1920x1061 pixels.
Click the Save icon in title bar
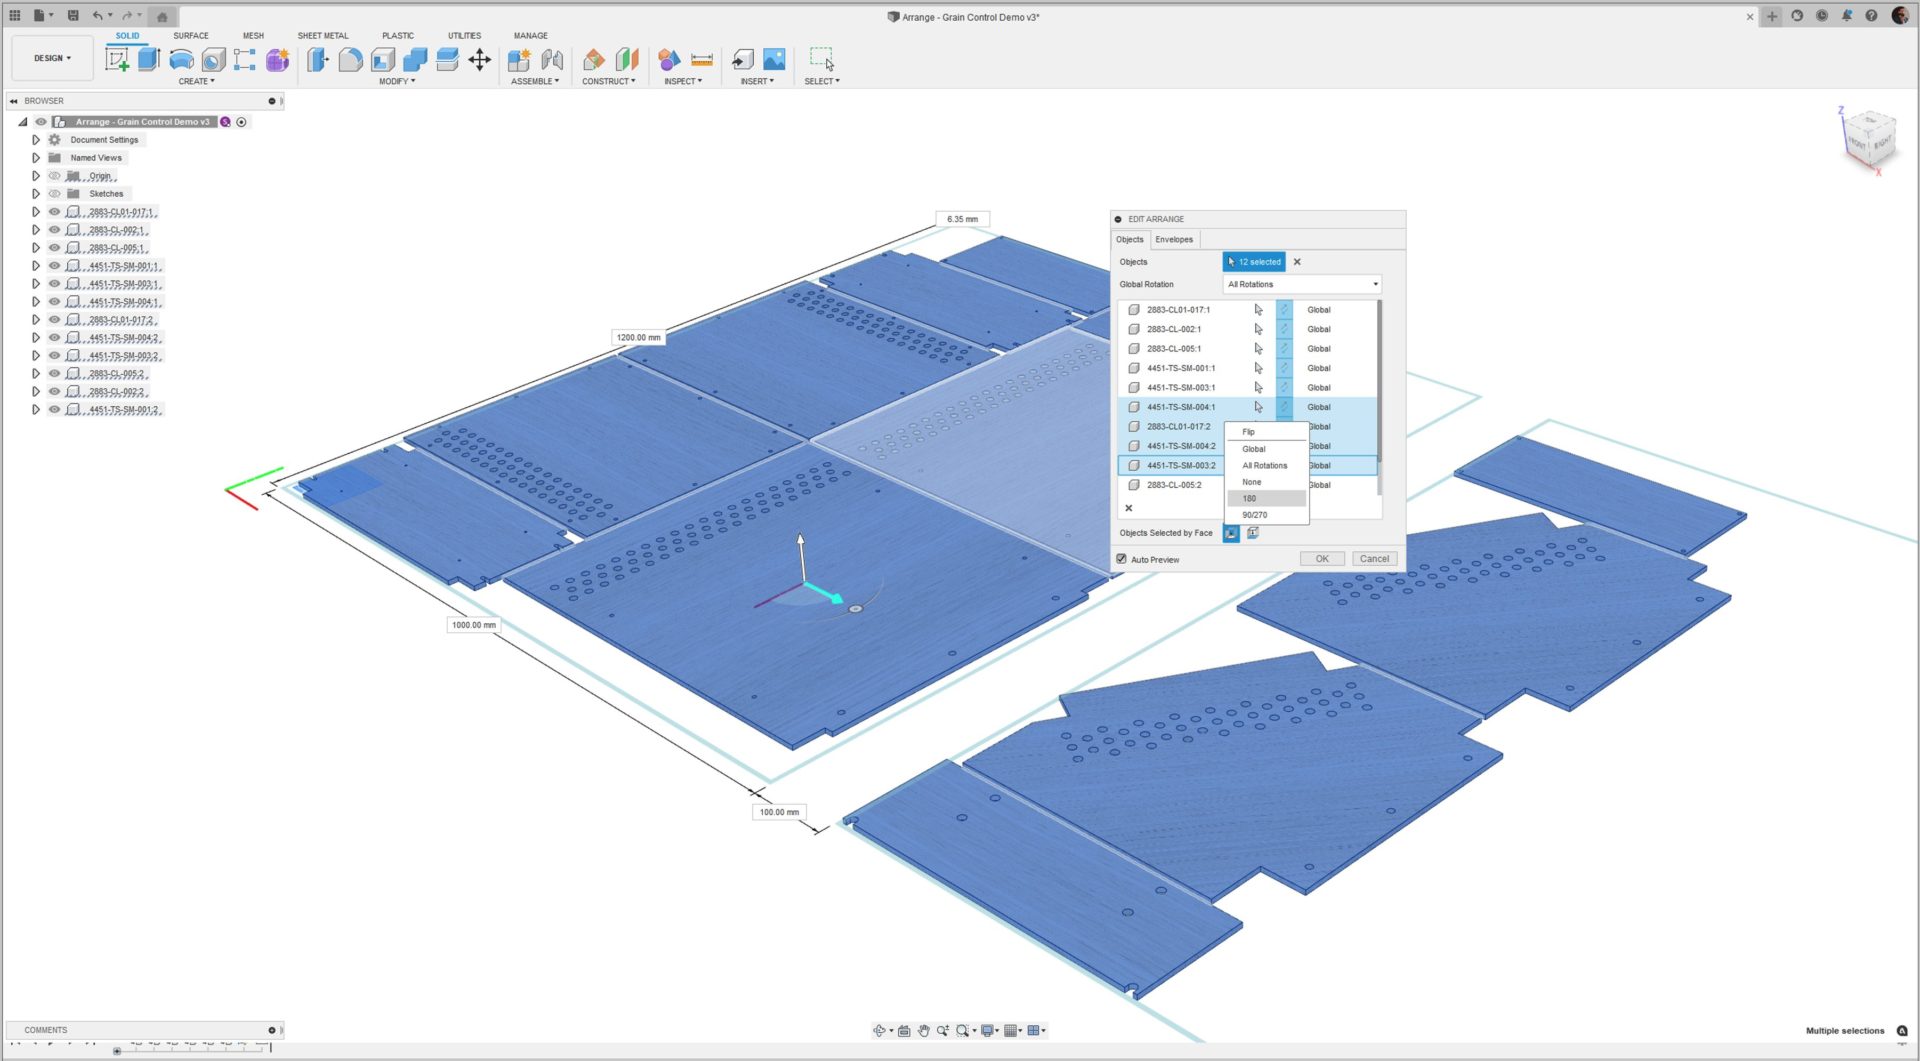click(x=73, y=16)
